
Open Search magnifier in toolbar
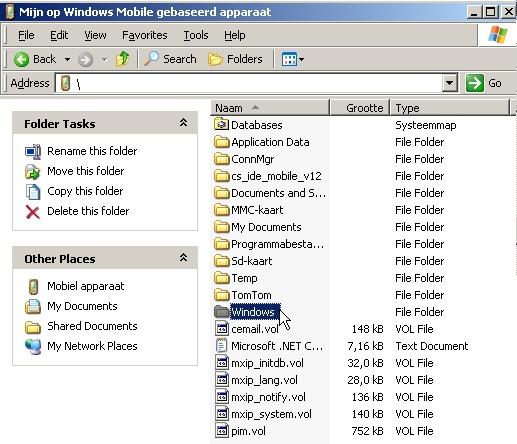152,59
